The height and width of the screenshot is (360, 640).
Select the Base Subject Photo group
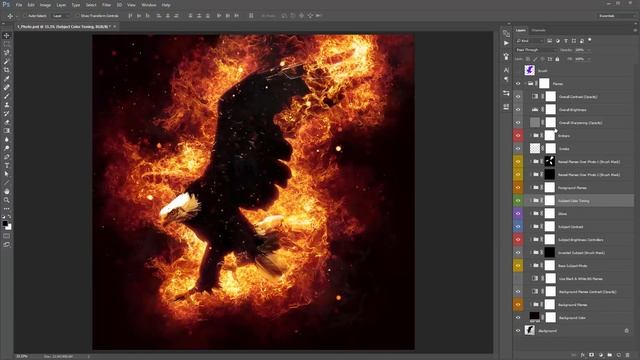[573, 266]
